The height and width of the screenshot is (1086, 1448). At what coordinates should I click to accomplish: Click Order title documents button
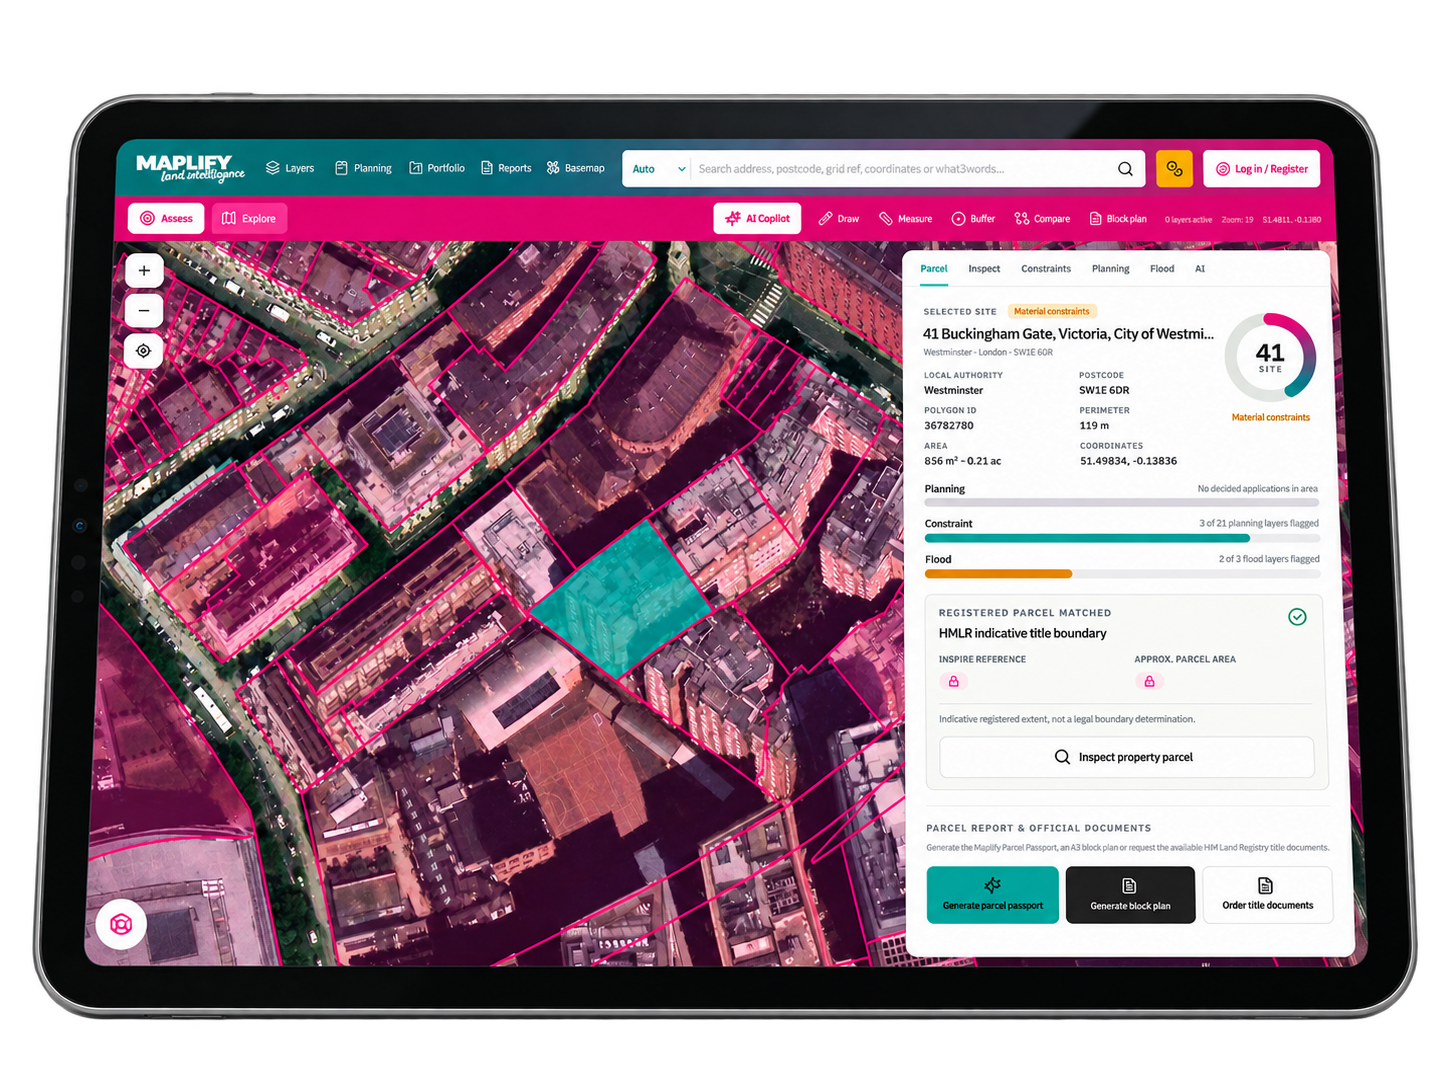[1267, 895]
